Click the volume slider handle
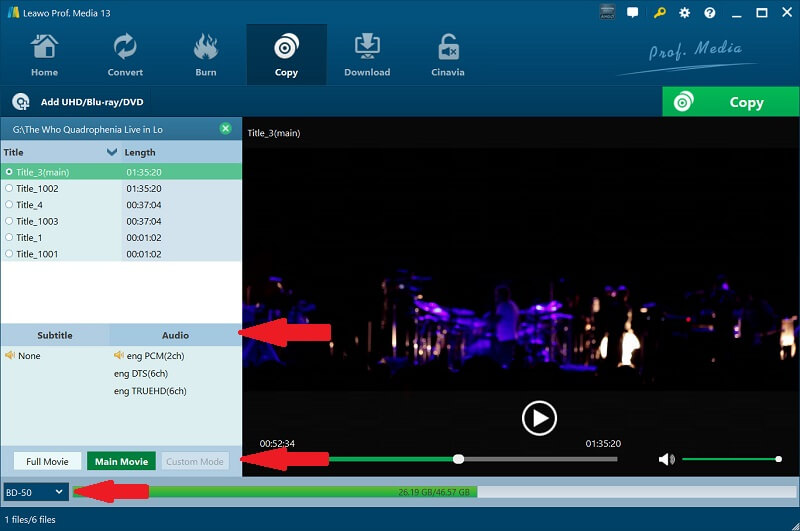 (778, 459)
